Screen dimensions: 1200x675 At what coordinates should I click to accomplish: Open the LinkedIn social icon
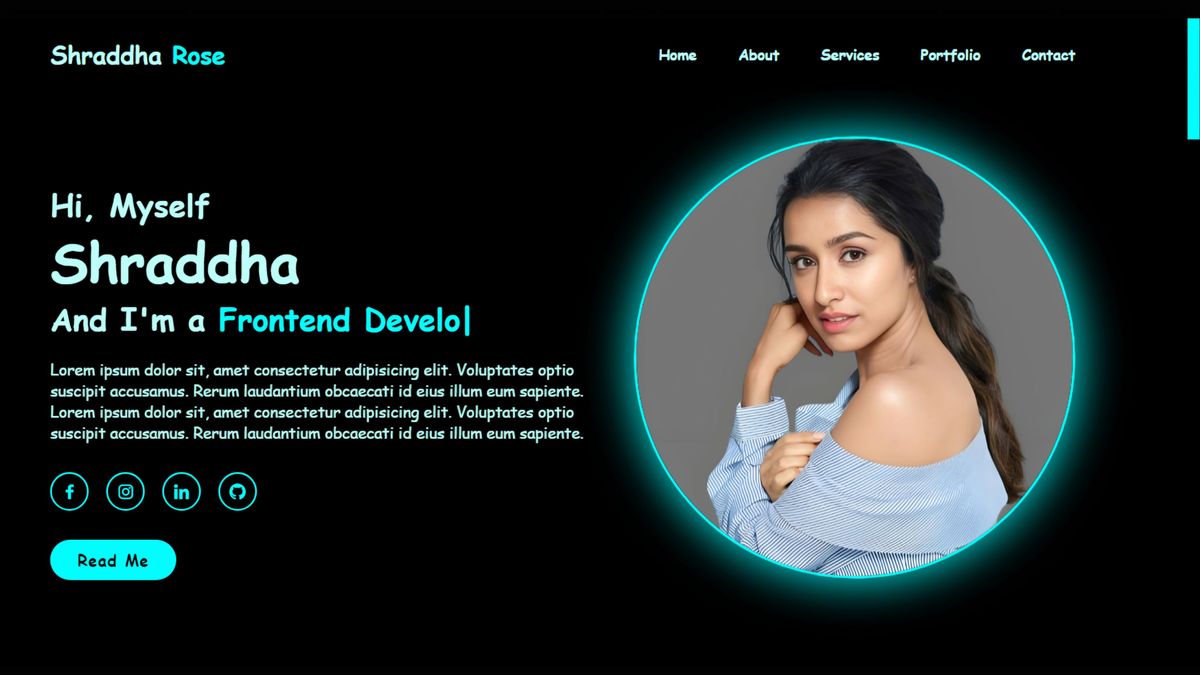click(x=181, y=491)
